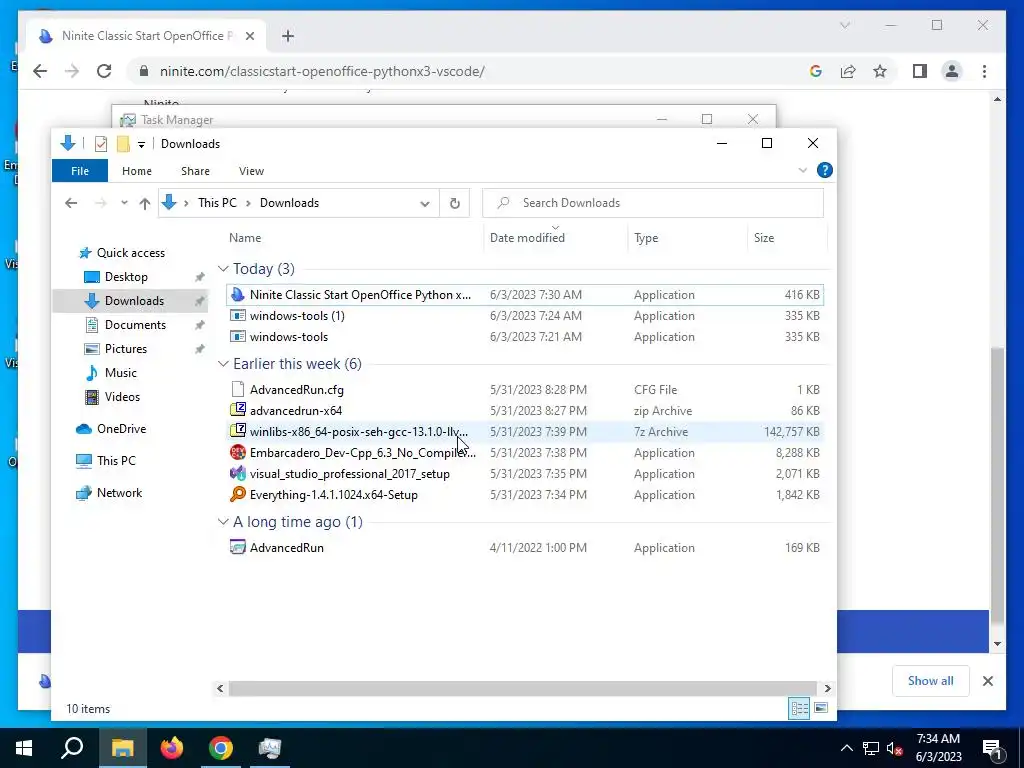The height and width of the screenshot is (768, 1024).
Task: Navigate back in File Explorer
Action: click(71, 203)
